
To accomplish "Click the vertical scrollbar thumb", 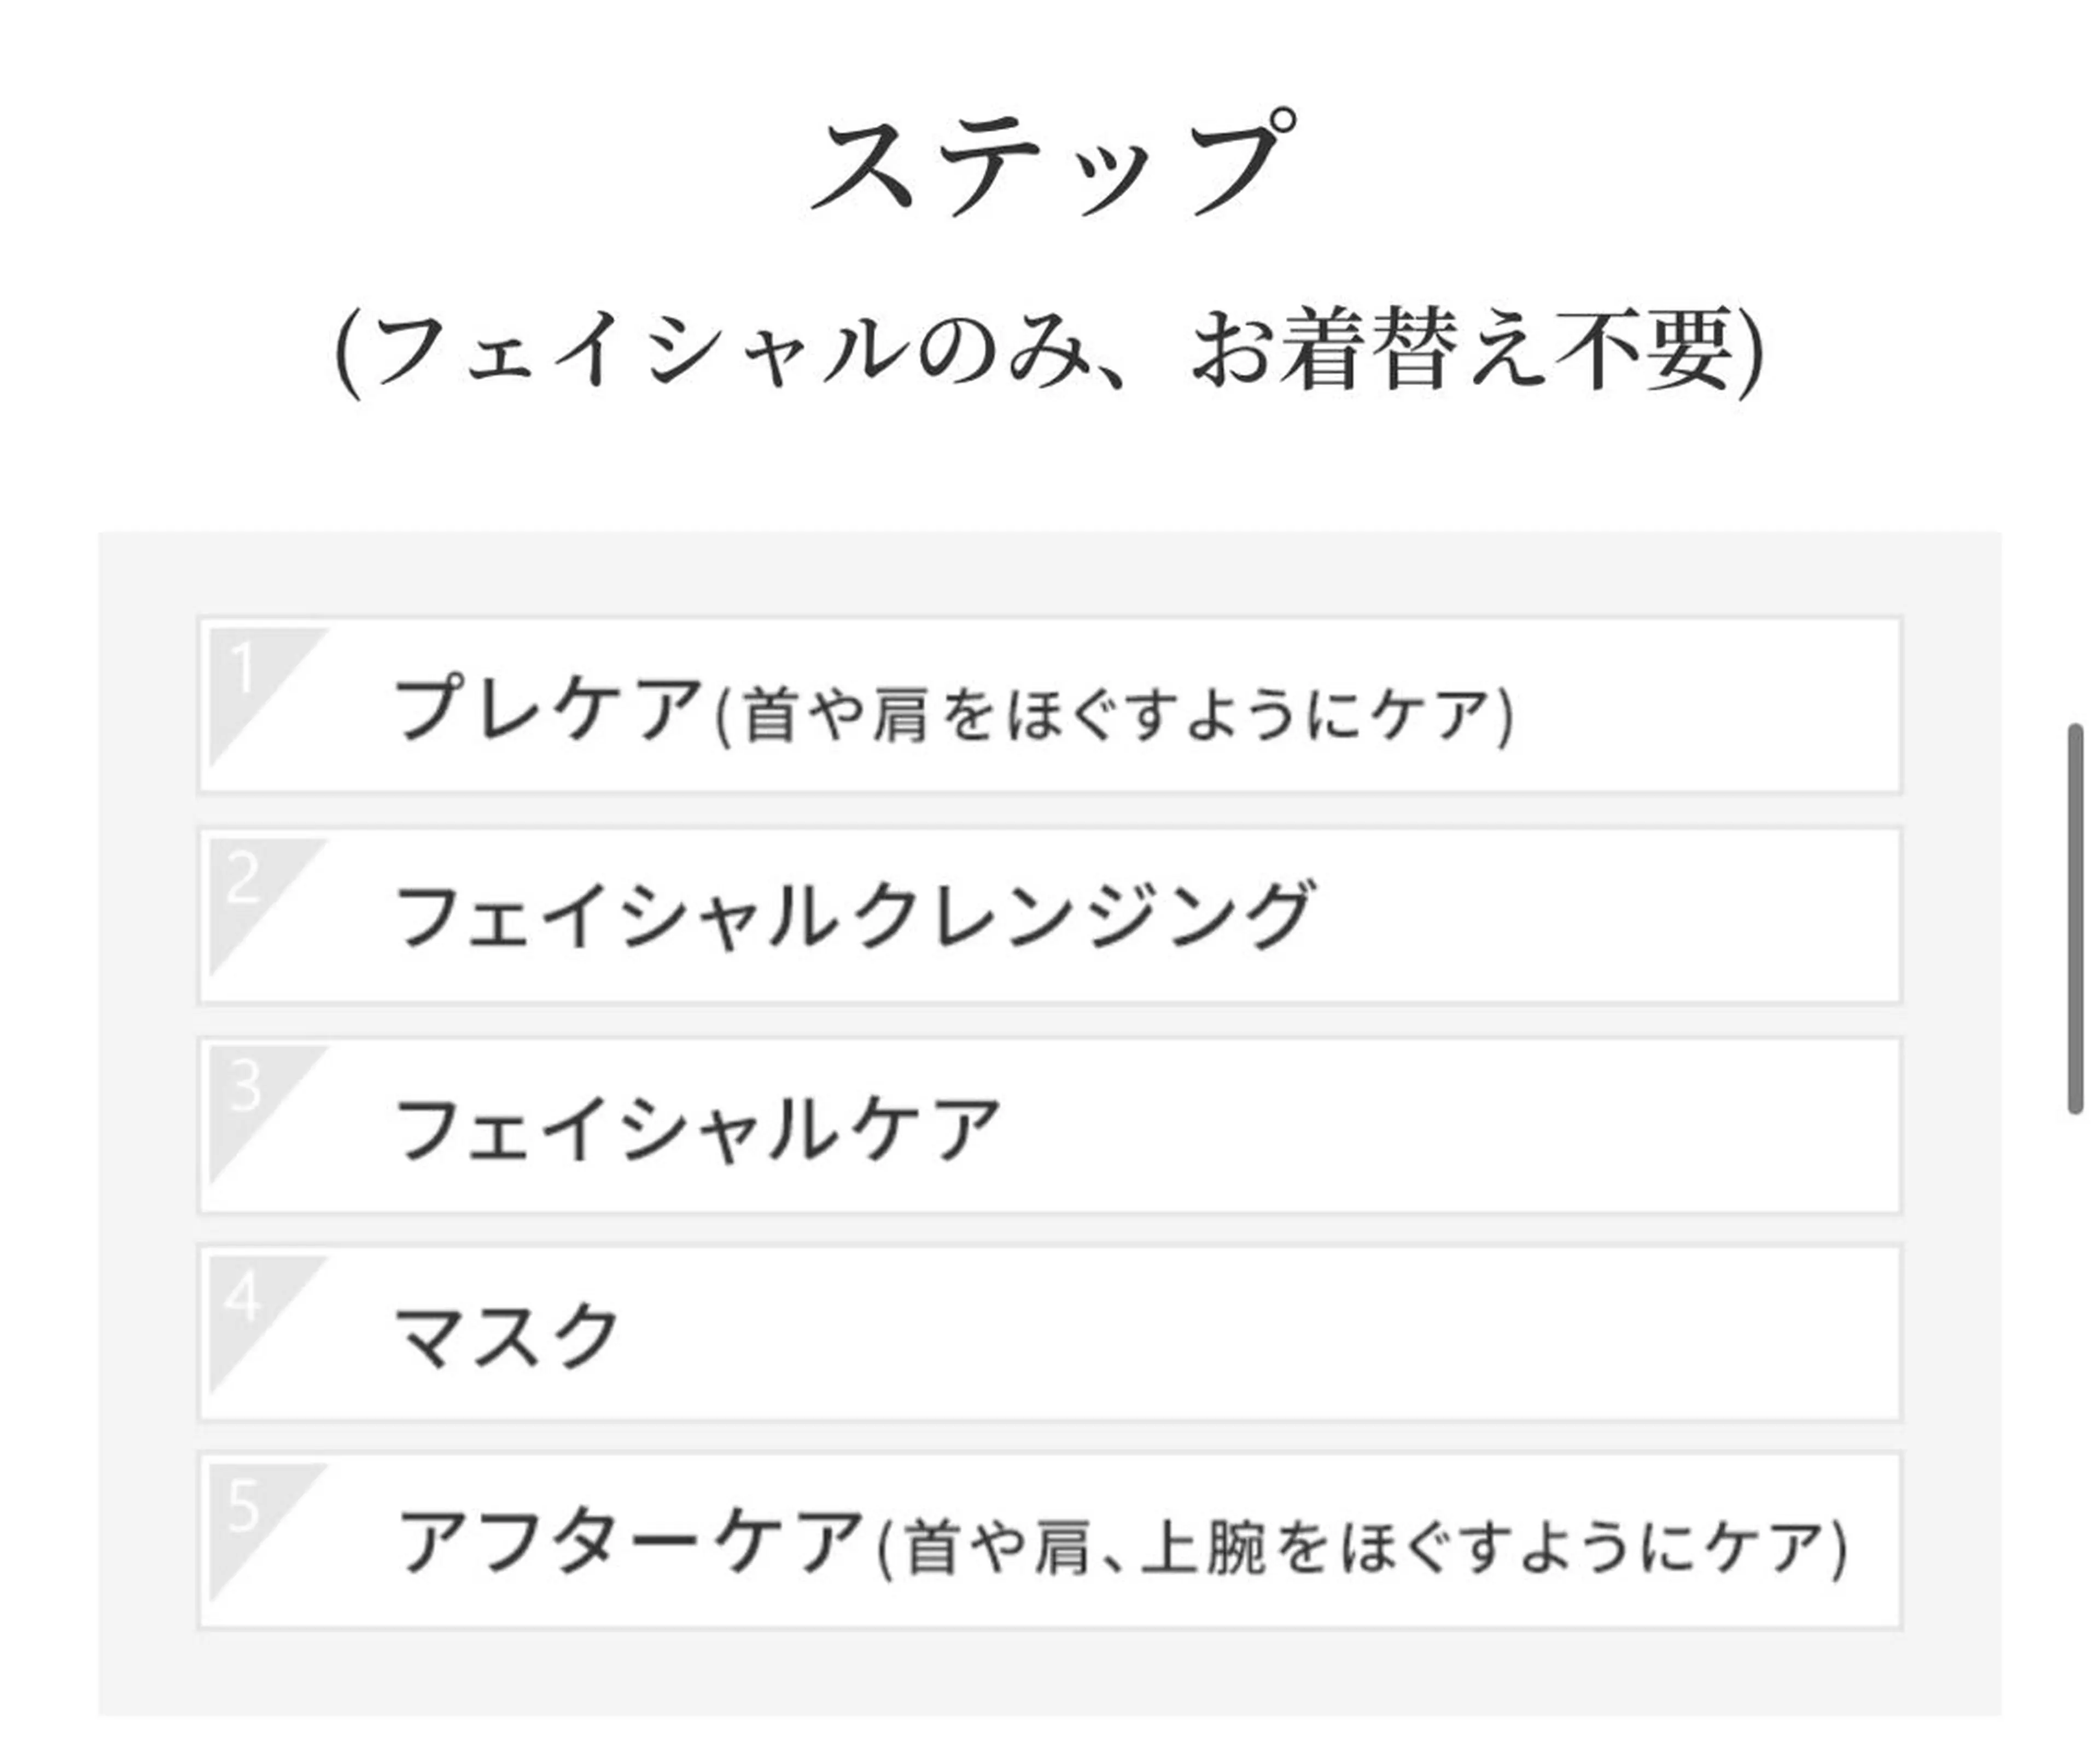I will [2075, 917].
